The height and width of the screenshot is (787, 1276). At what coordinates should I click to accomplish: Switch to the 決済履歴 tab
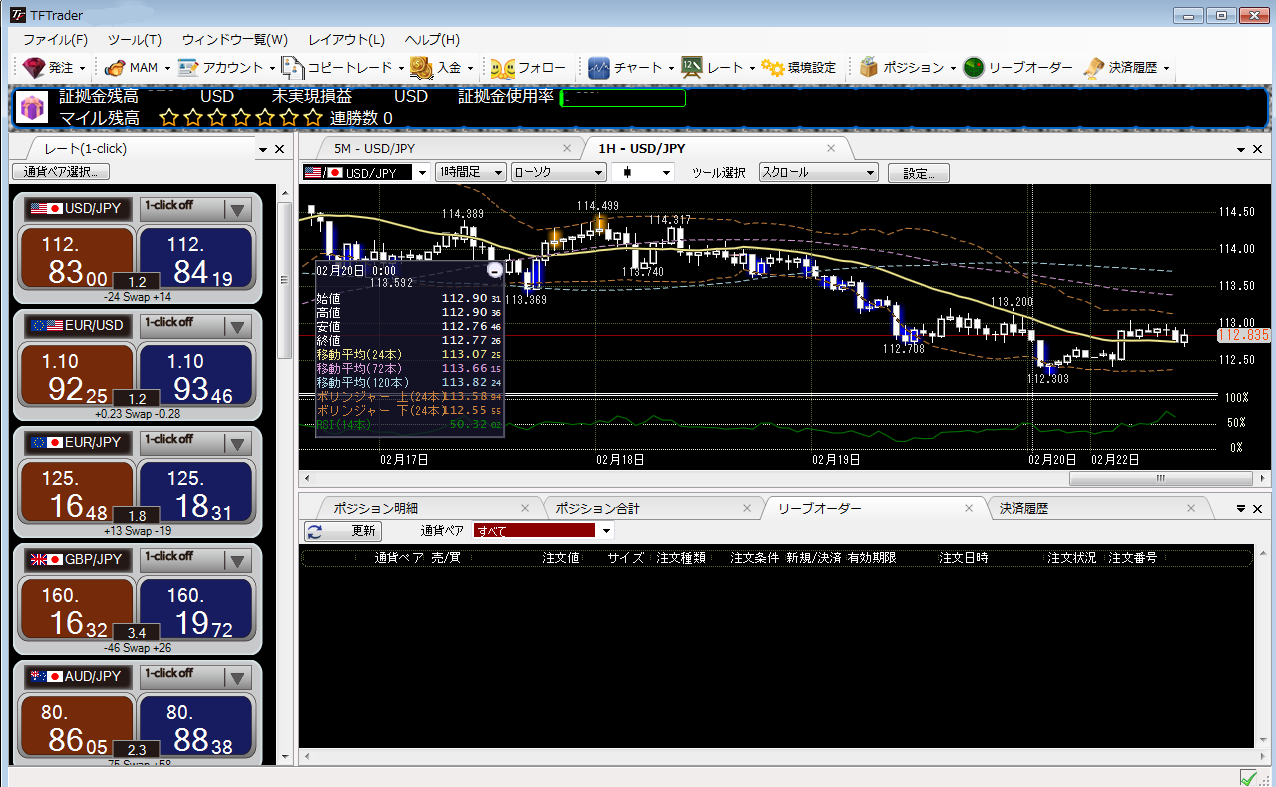pyautogui.click(x=1023, y=508)
